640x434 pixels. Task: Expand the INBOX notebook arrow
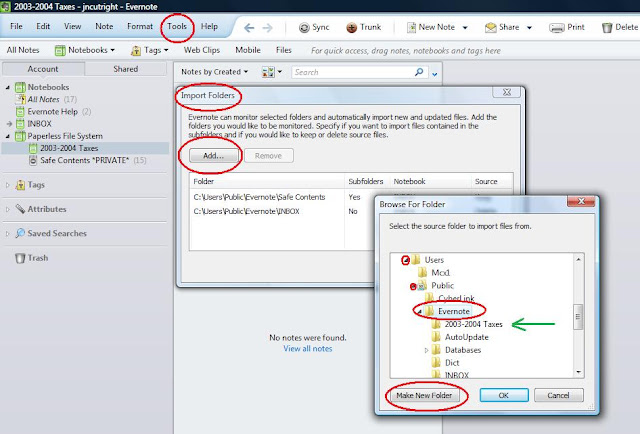click(x=9, y=124)
